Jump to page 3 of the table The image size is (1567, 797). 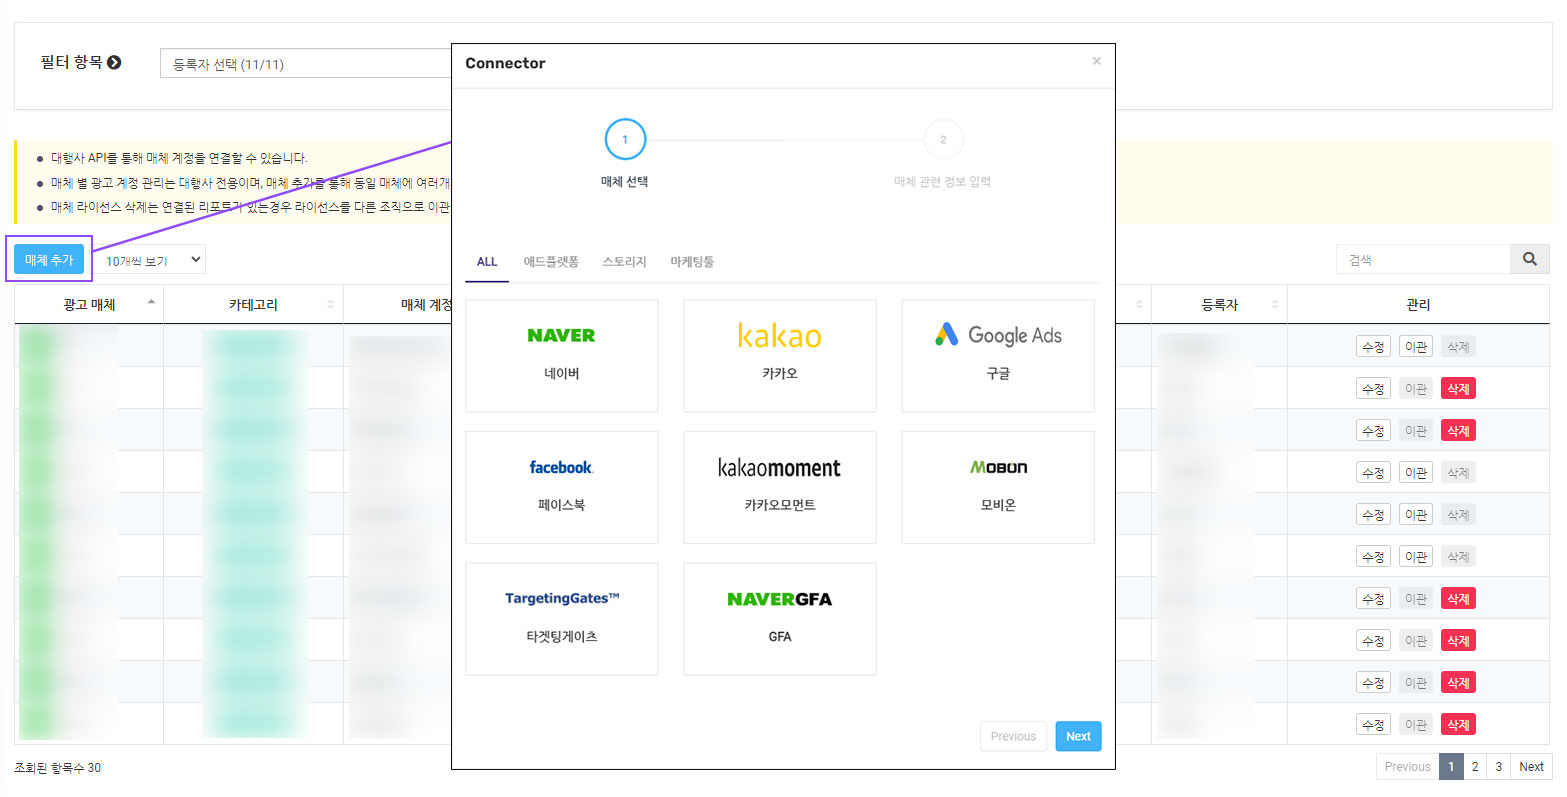[1498, 767]
